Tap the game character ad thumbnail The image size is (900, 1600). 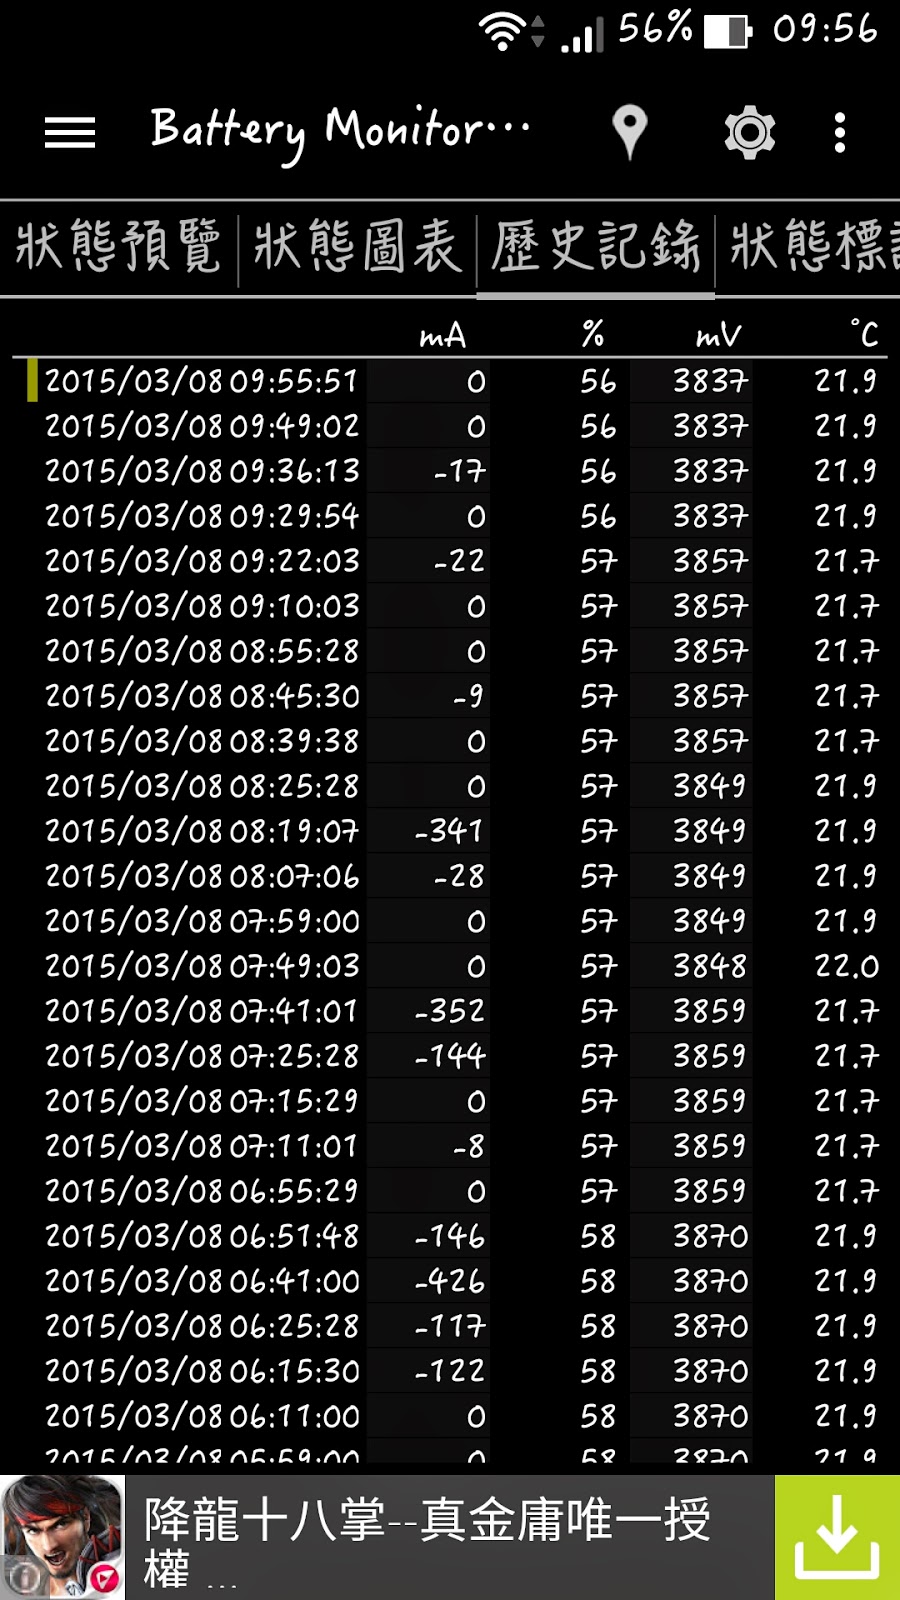(x=62, y=1537)
